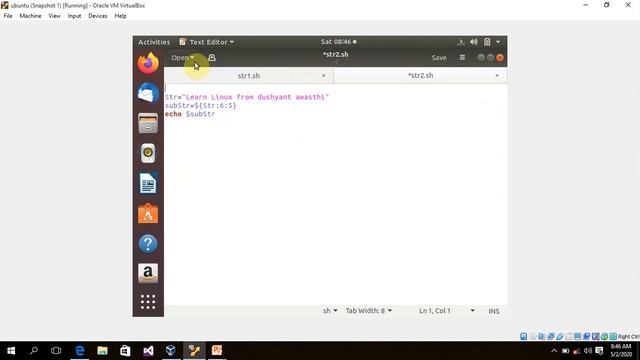Open Visual Studio from the taskbar
Screen dimensions: 640x360
point(148,351)
